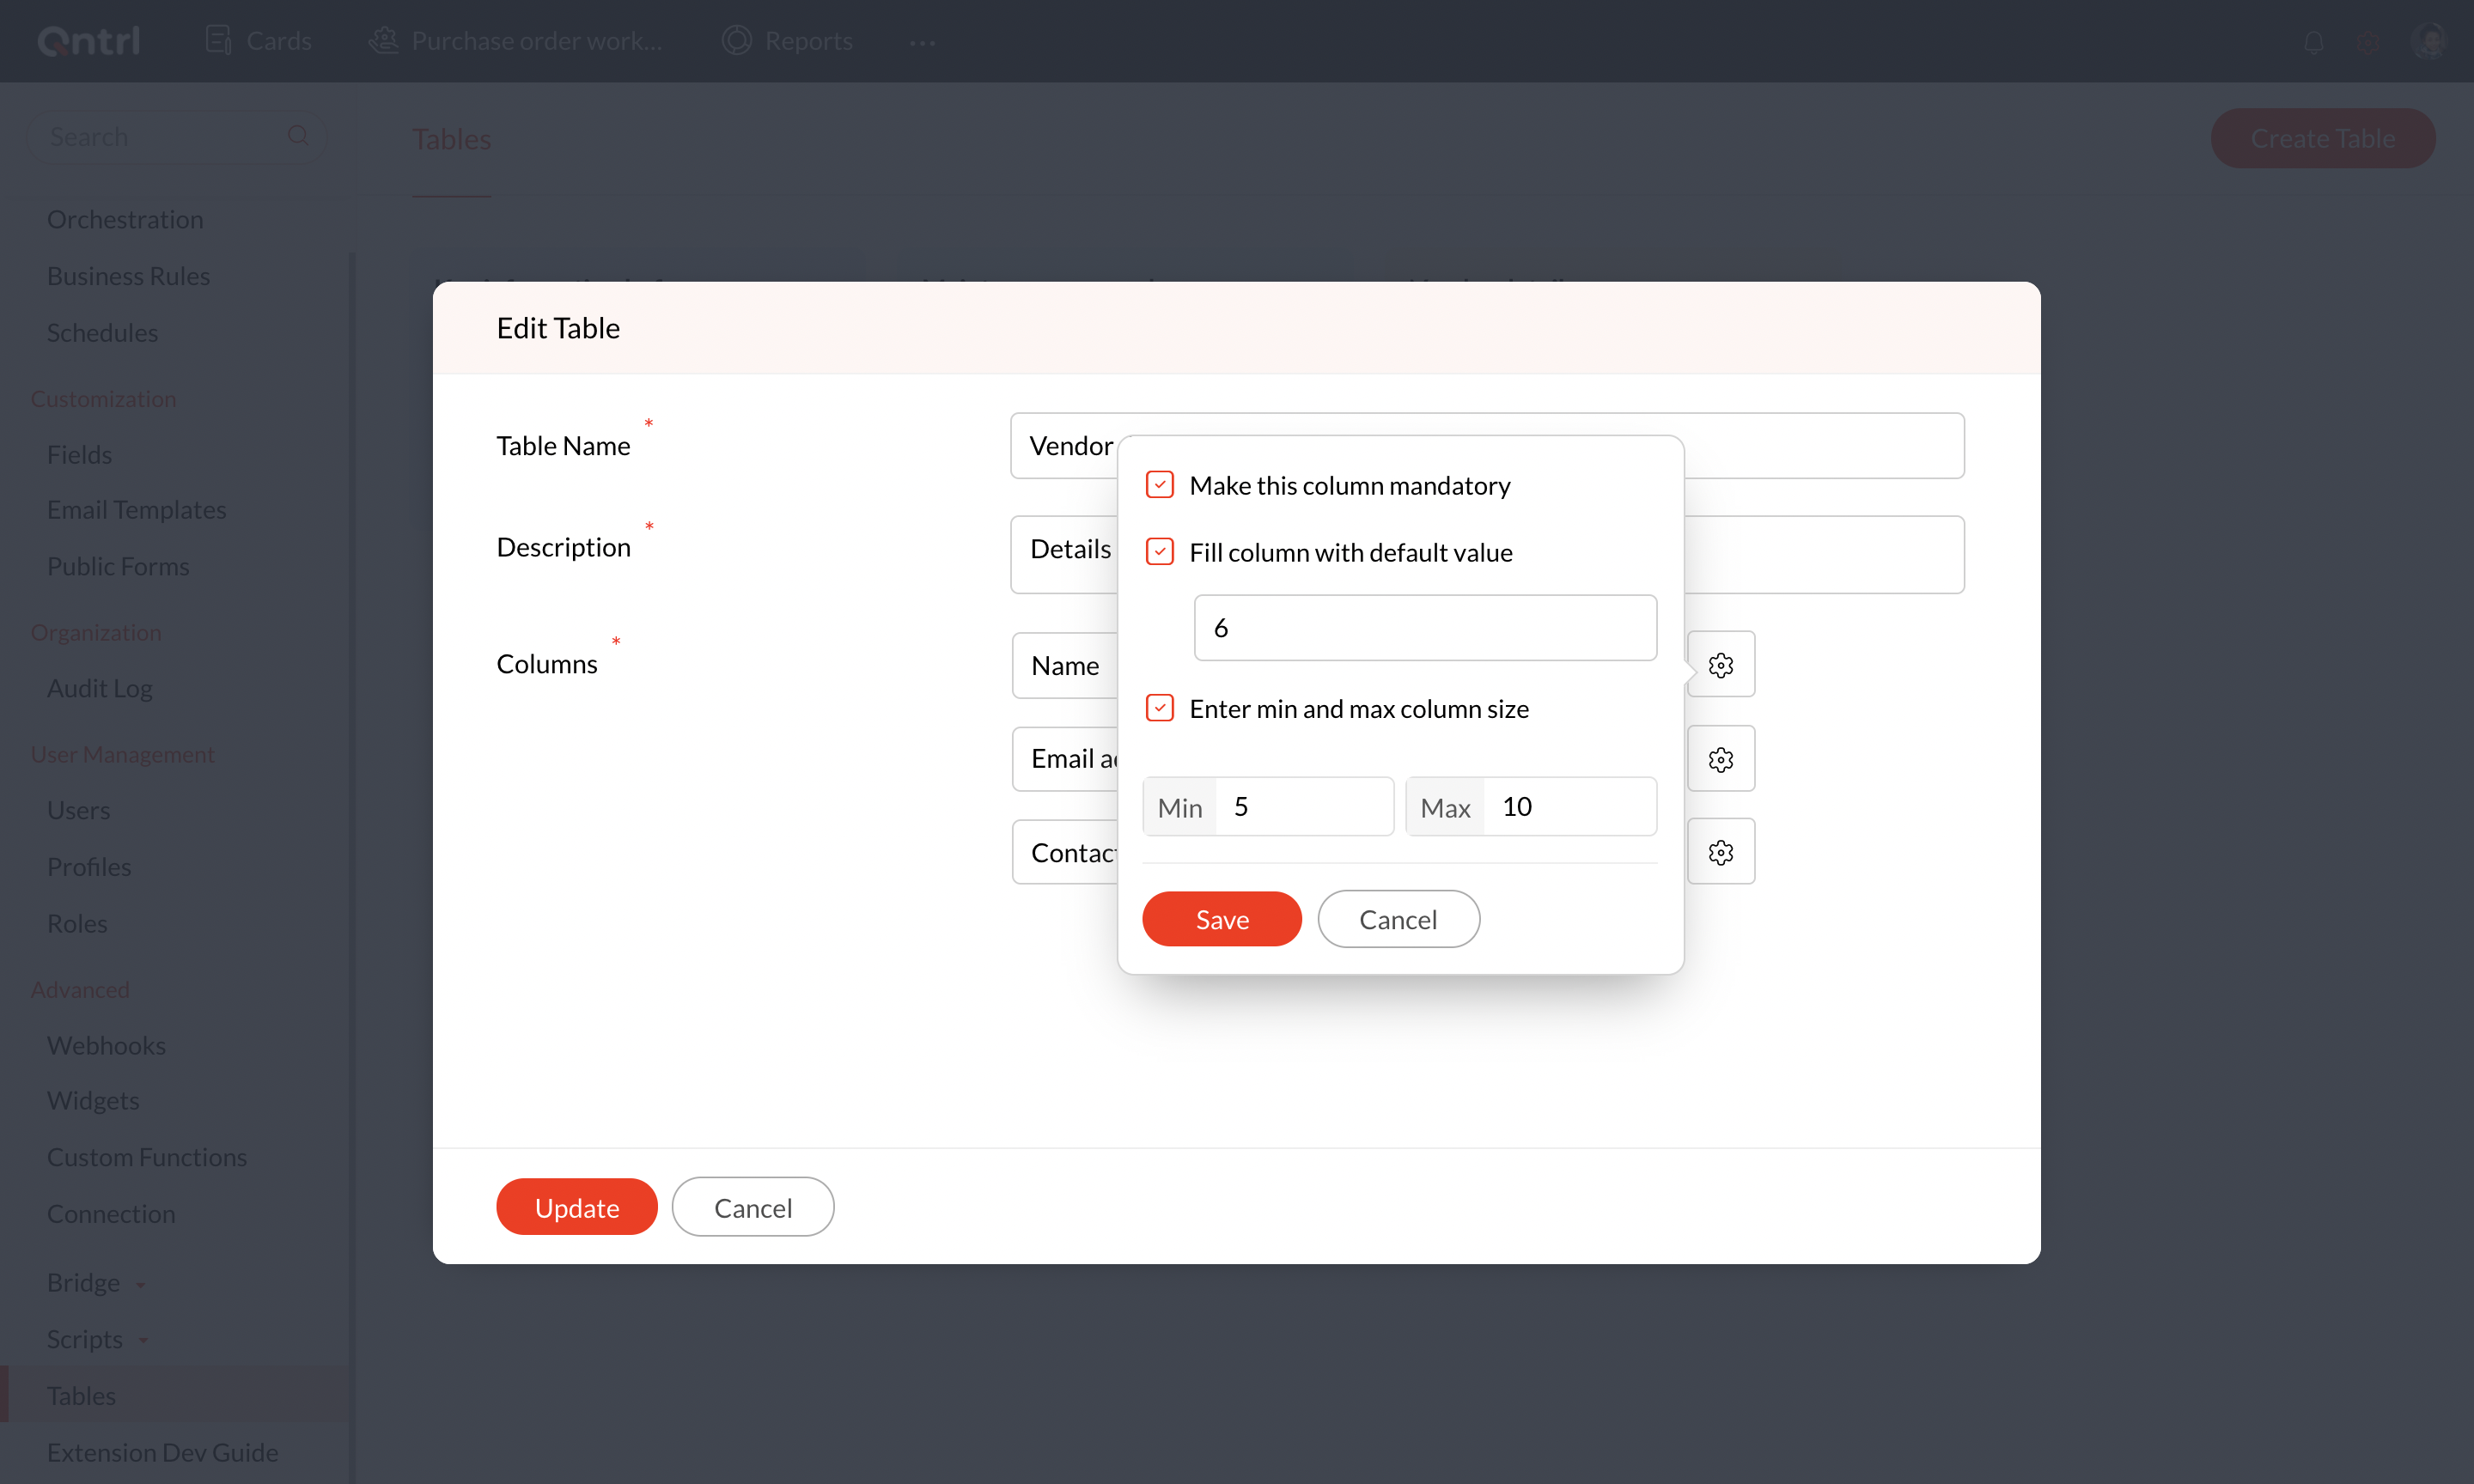
Task: Open the three-dots more menu
Action: 922,42
